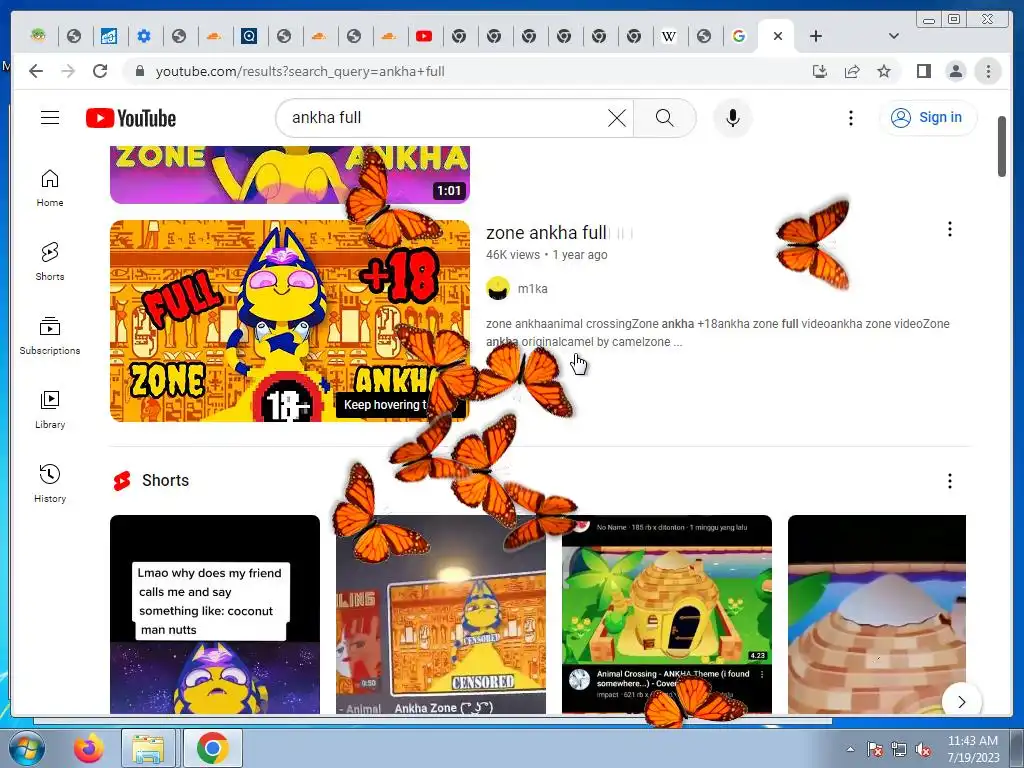This screenshot has height=768, width=1024.
Task: Switch to the red YouTube tab
Action: point(424,36)
